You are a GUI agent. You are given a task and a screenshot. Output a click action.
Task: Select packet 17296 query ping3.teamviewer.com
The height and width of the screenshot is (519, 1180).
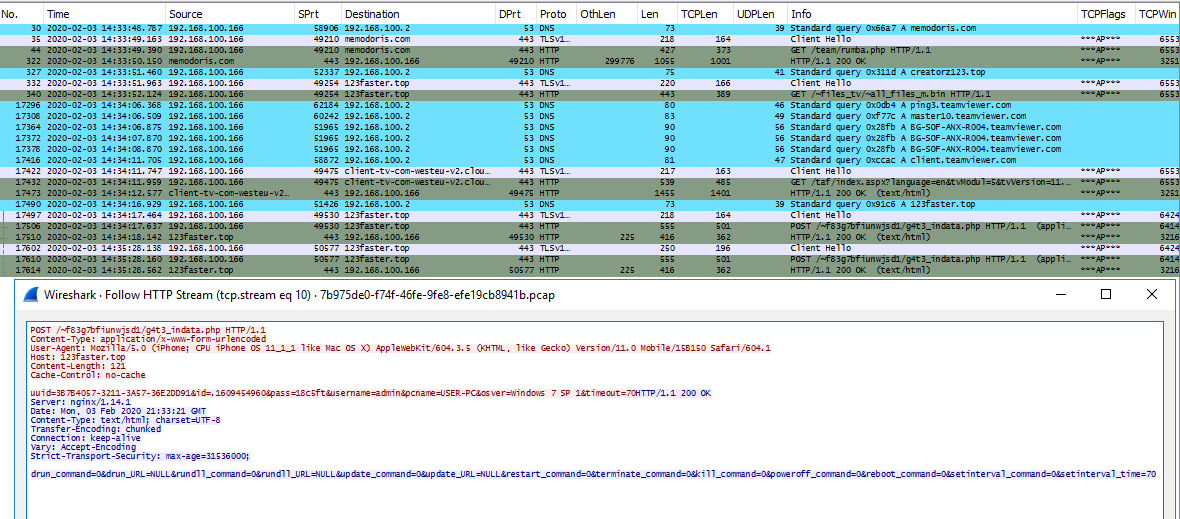click(590, 105)
